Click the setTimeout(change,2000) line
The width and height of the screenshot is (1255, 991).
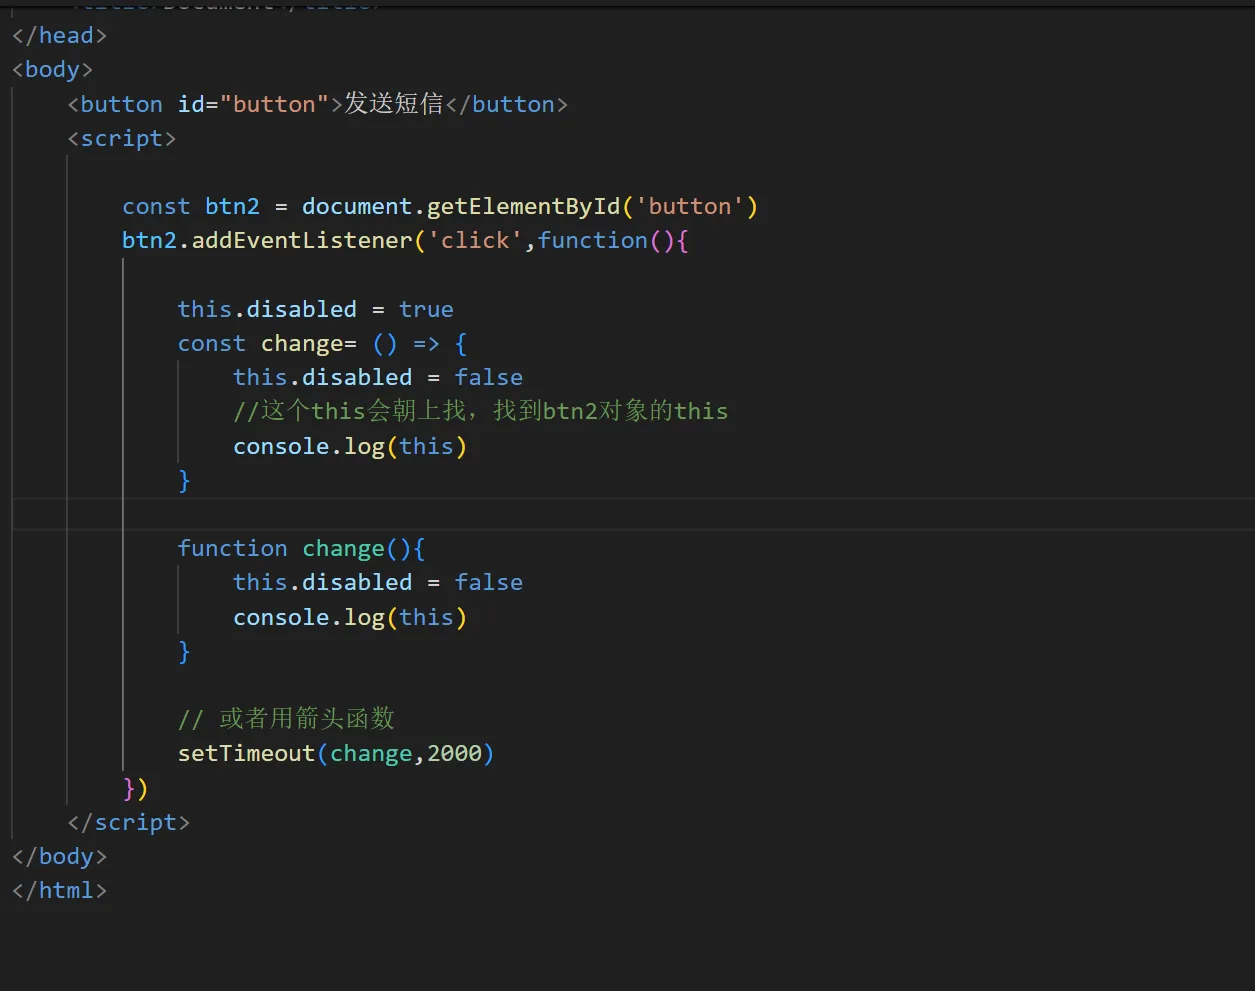pyautogui.click(x=336, y=753)
